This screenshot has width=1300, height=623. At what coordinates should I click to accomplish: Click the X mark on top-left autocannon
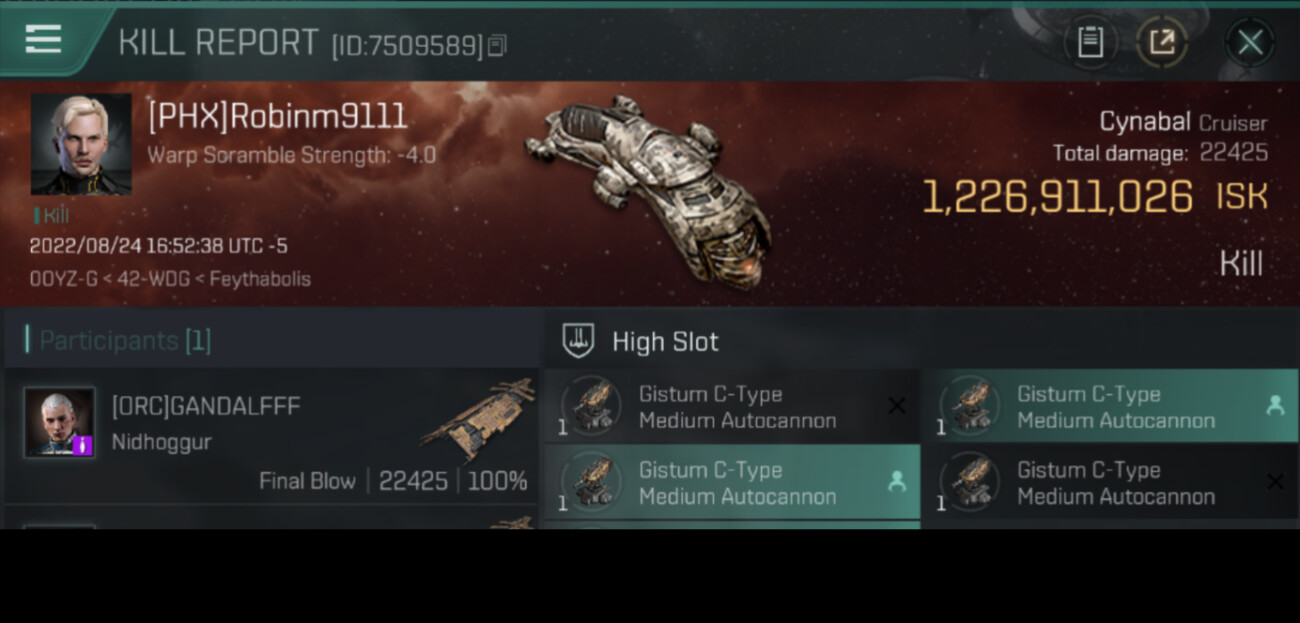click(x=897, y=405)
